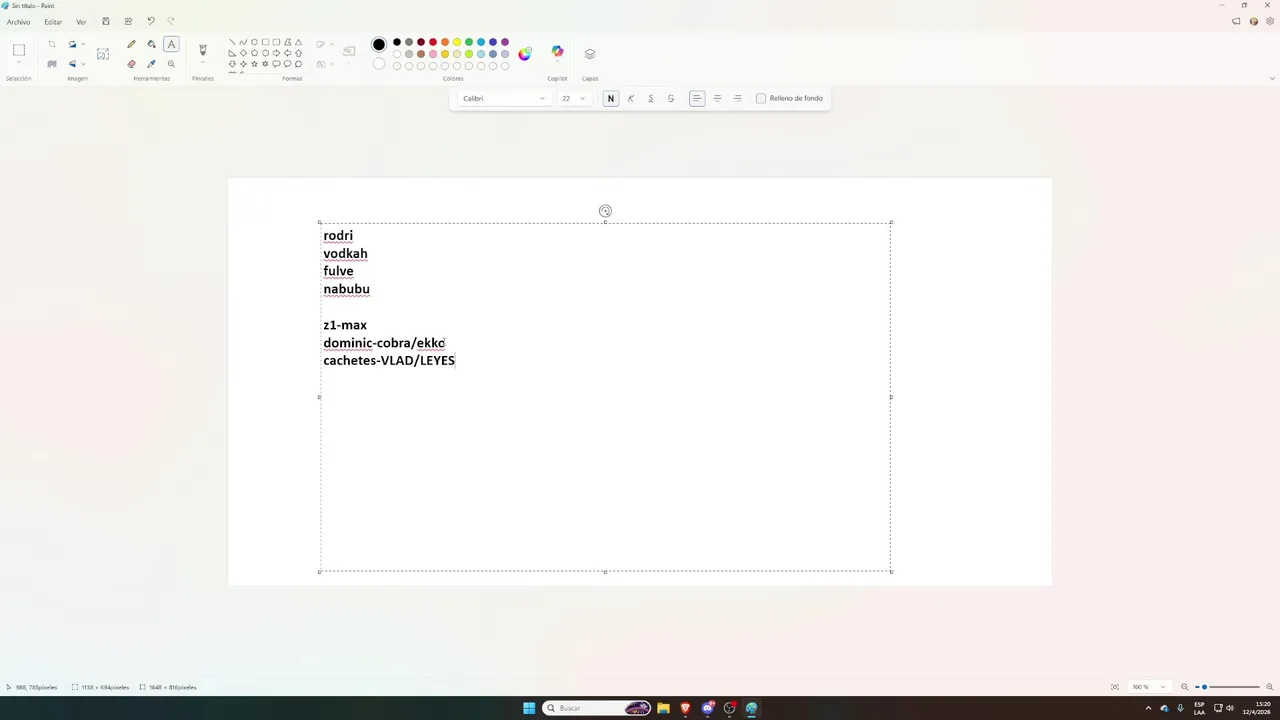Pick the red color swatch

(x=433, y=42)
